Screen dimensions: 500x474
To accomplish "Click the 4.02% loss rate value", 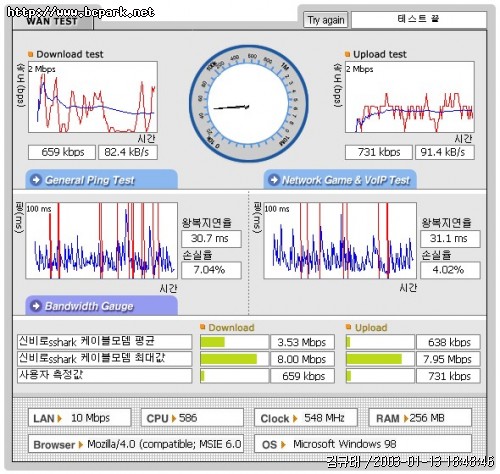I will [450, 270].
